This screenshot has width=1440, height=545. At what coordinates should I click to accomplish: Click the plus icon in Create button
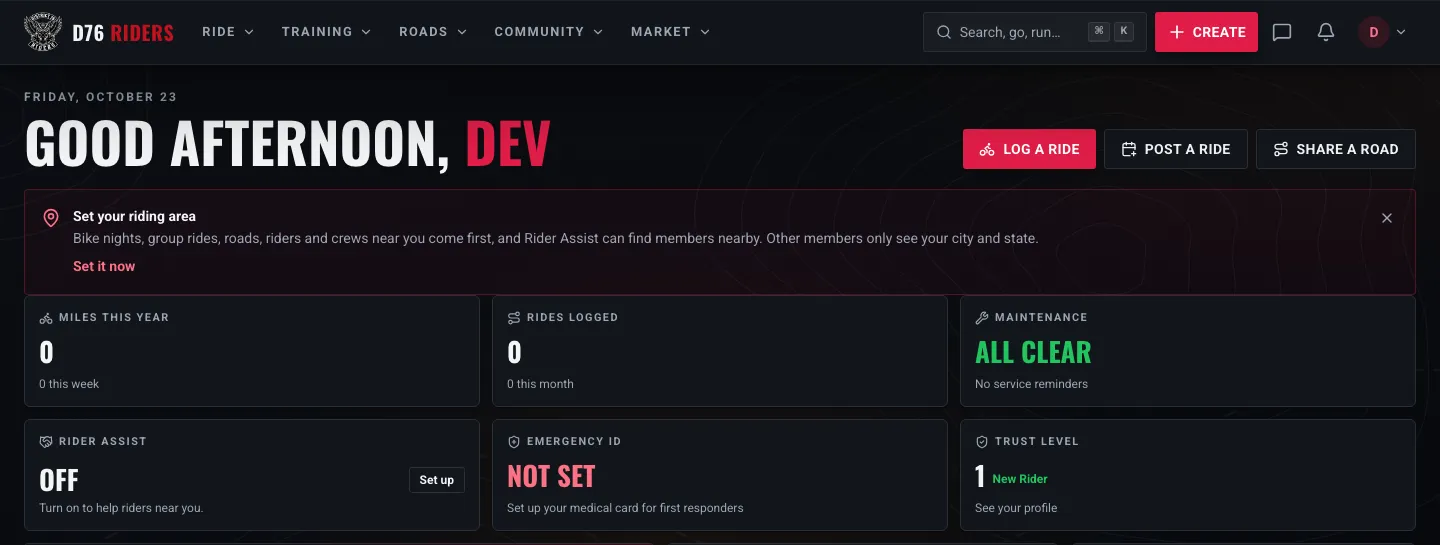[x=1176, y=32]
